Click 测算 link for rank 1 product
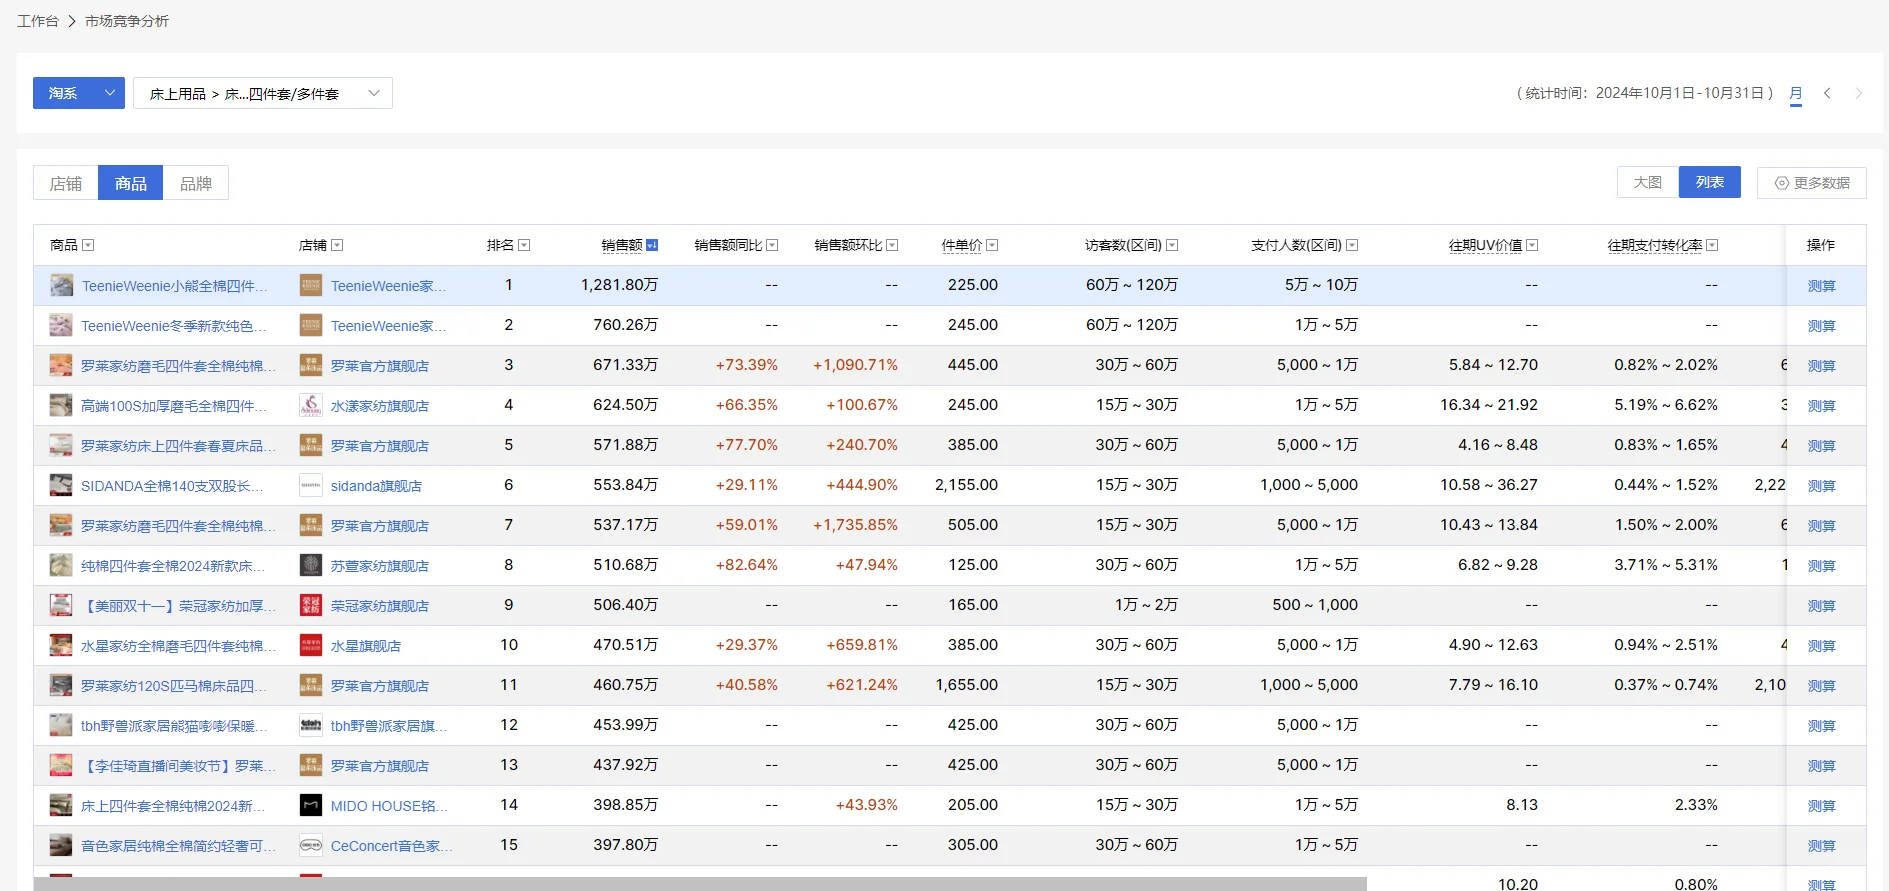The height and width of the screenshot is (891, 1889). [1821, 286]
